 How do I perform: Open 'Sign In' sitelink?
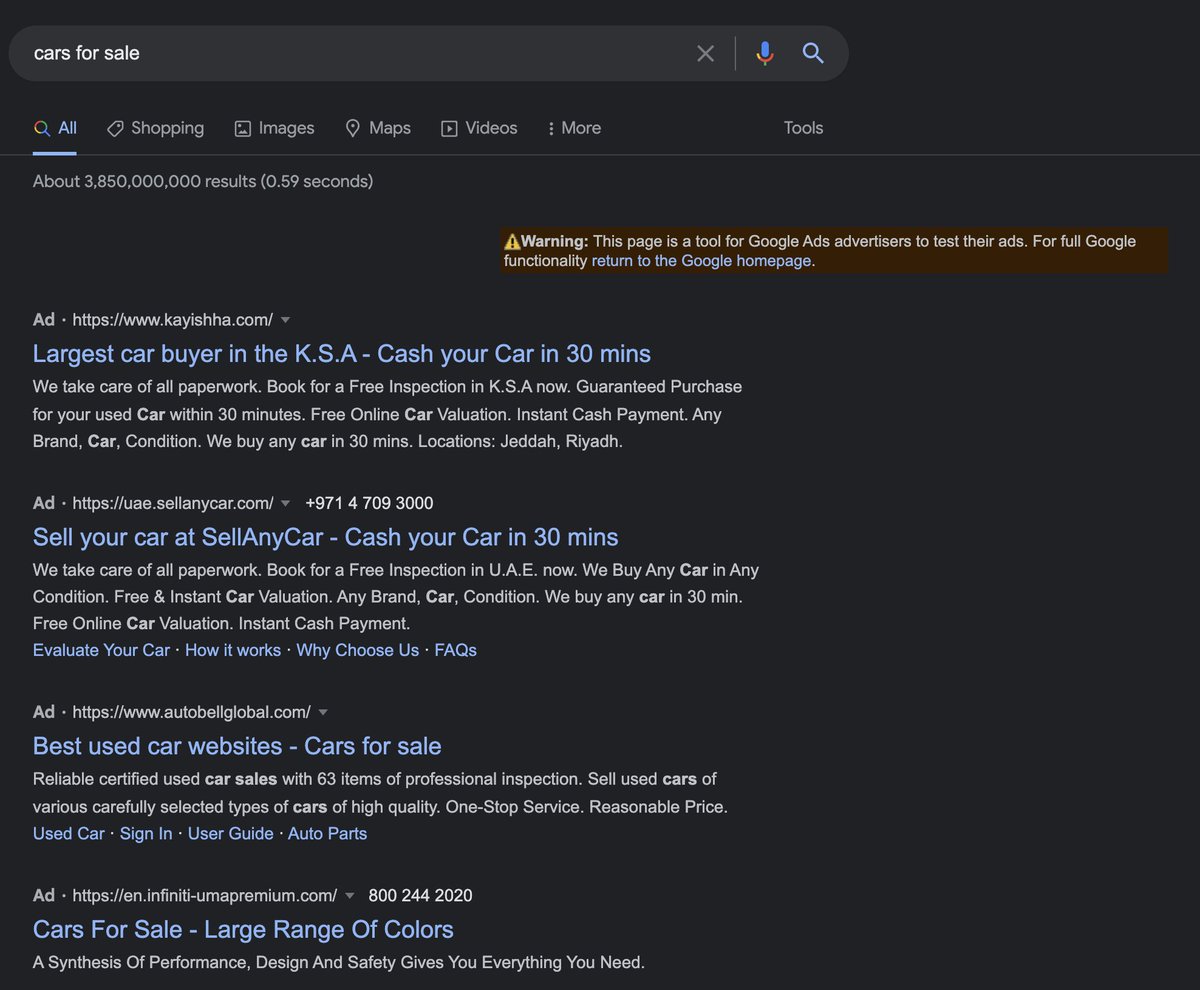(146, 833)
